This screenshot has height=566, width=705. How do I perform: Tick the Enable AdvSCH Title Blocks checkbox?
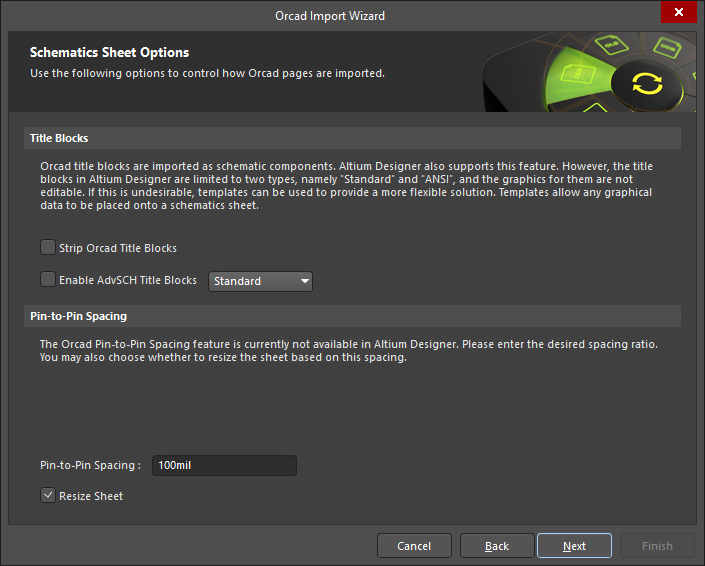tap(48, 279)
